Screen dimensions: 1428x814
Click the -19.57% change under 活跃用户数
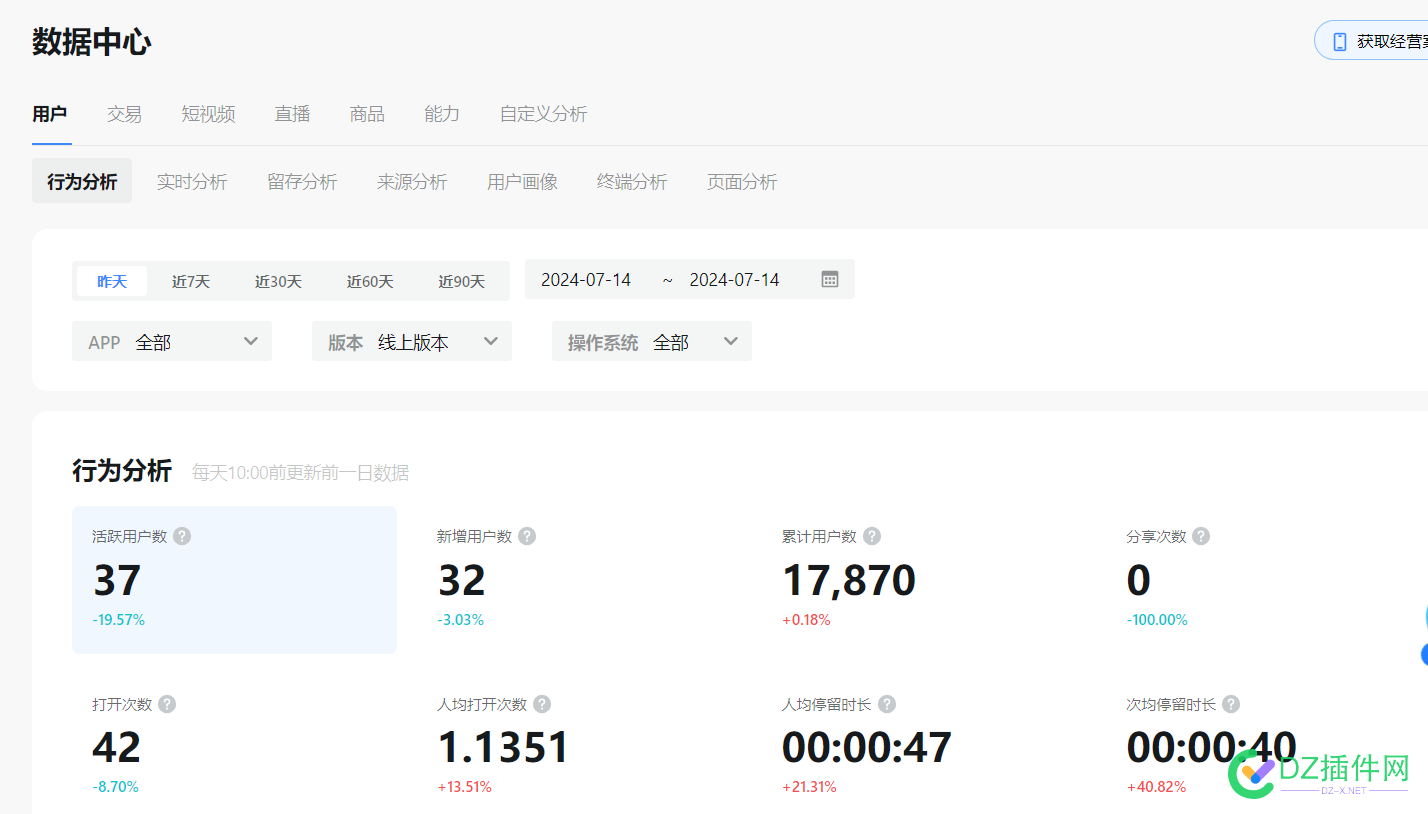[119, 620]
